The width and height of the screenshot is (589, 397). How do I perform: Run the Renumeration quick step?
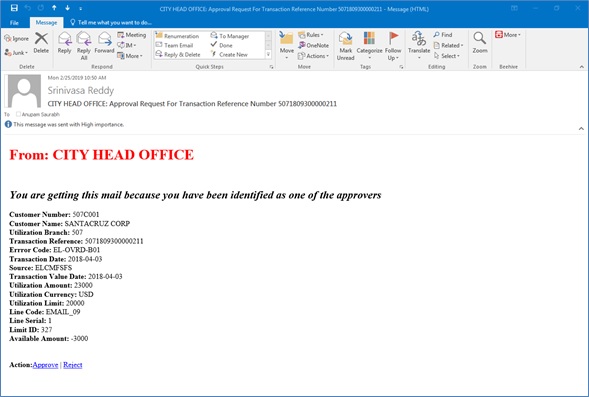pos(177,36)
